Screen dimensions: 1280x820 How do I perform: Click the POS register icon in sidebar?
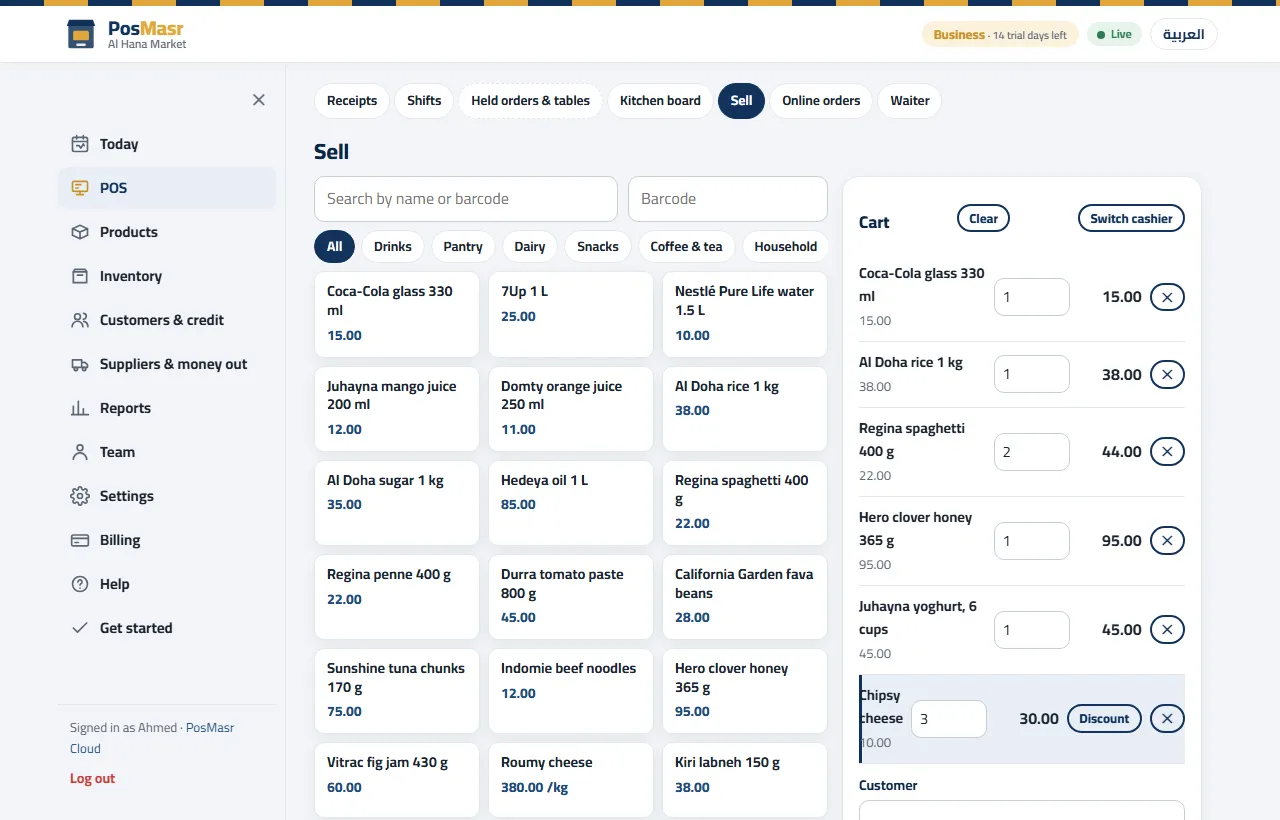80,188
